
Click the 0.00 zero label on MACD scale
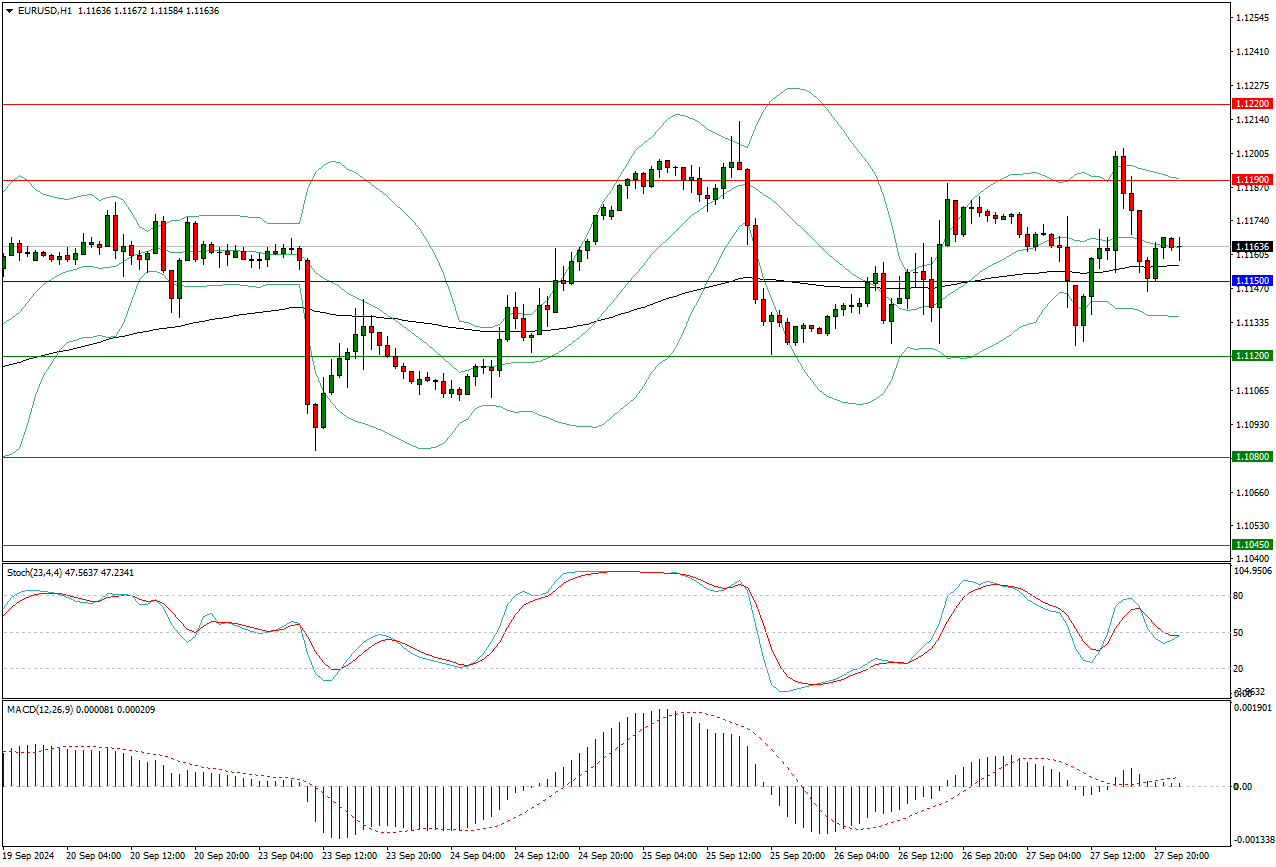coord(1241,787)
